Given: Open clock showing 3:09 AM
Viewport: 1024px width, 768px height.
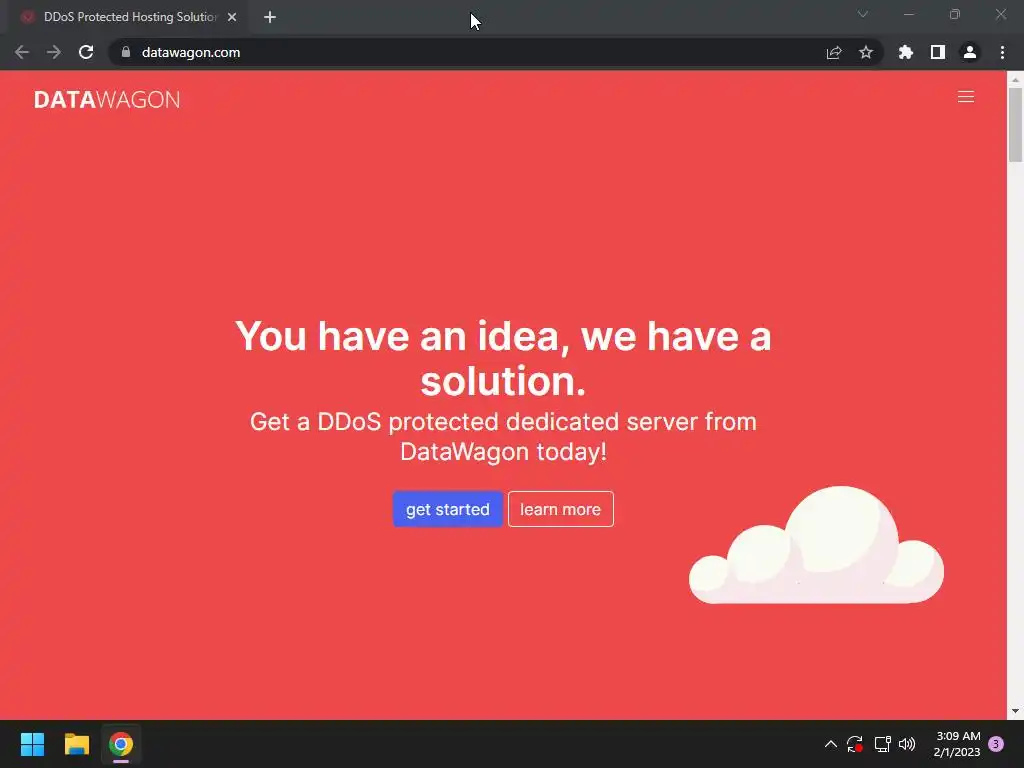Looking at the screenshot, I should [957, 744].
